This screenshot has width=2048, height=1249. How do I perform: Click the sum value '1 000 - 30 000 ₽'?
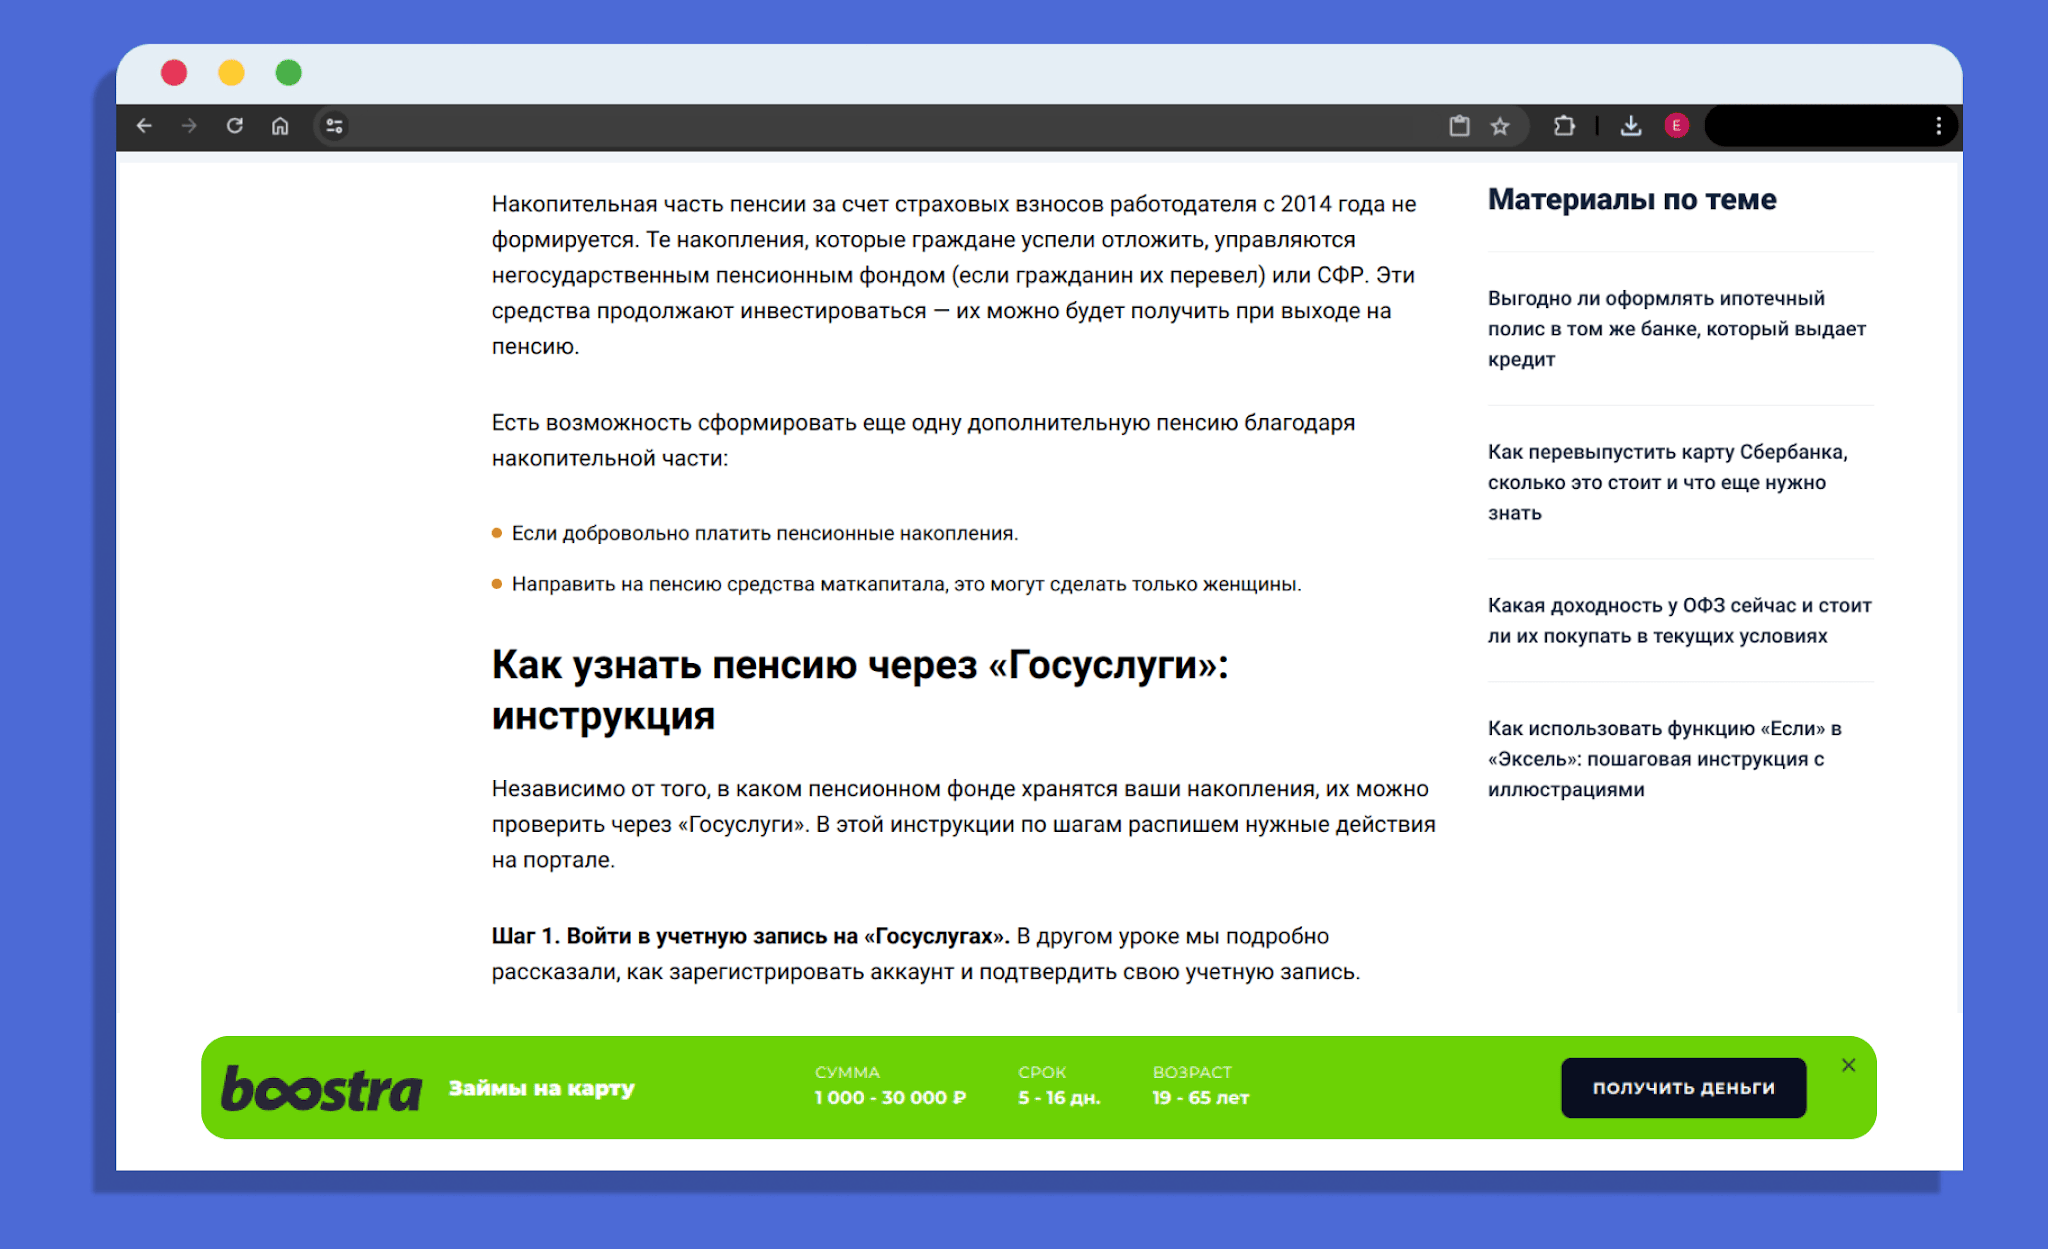coord(890,1097)
